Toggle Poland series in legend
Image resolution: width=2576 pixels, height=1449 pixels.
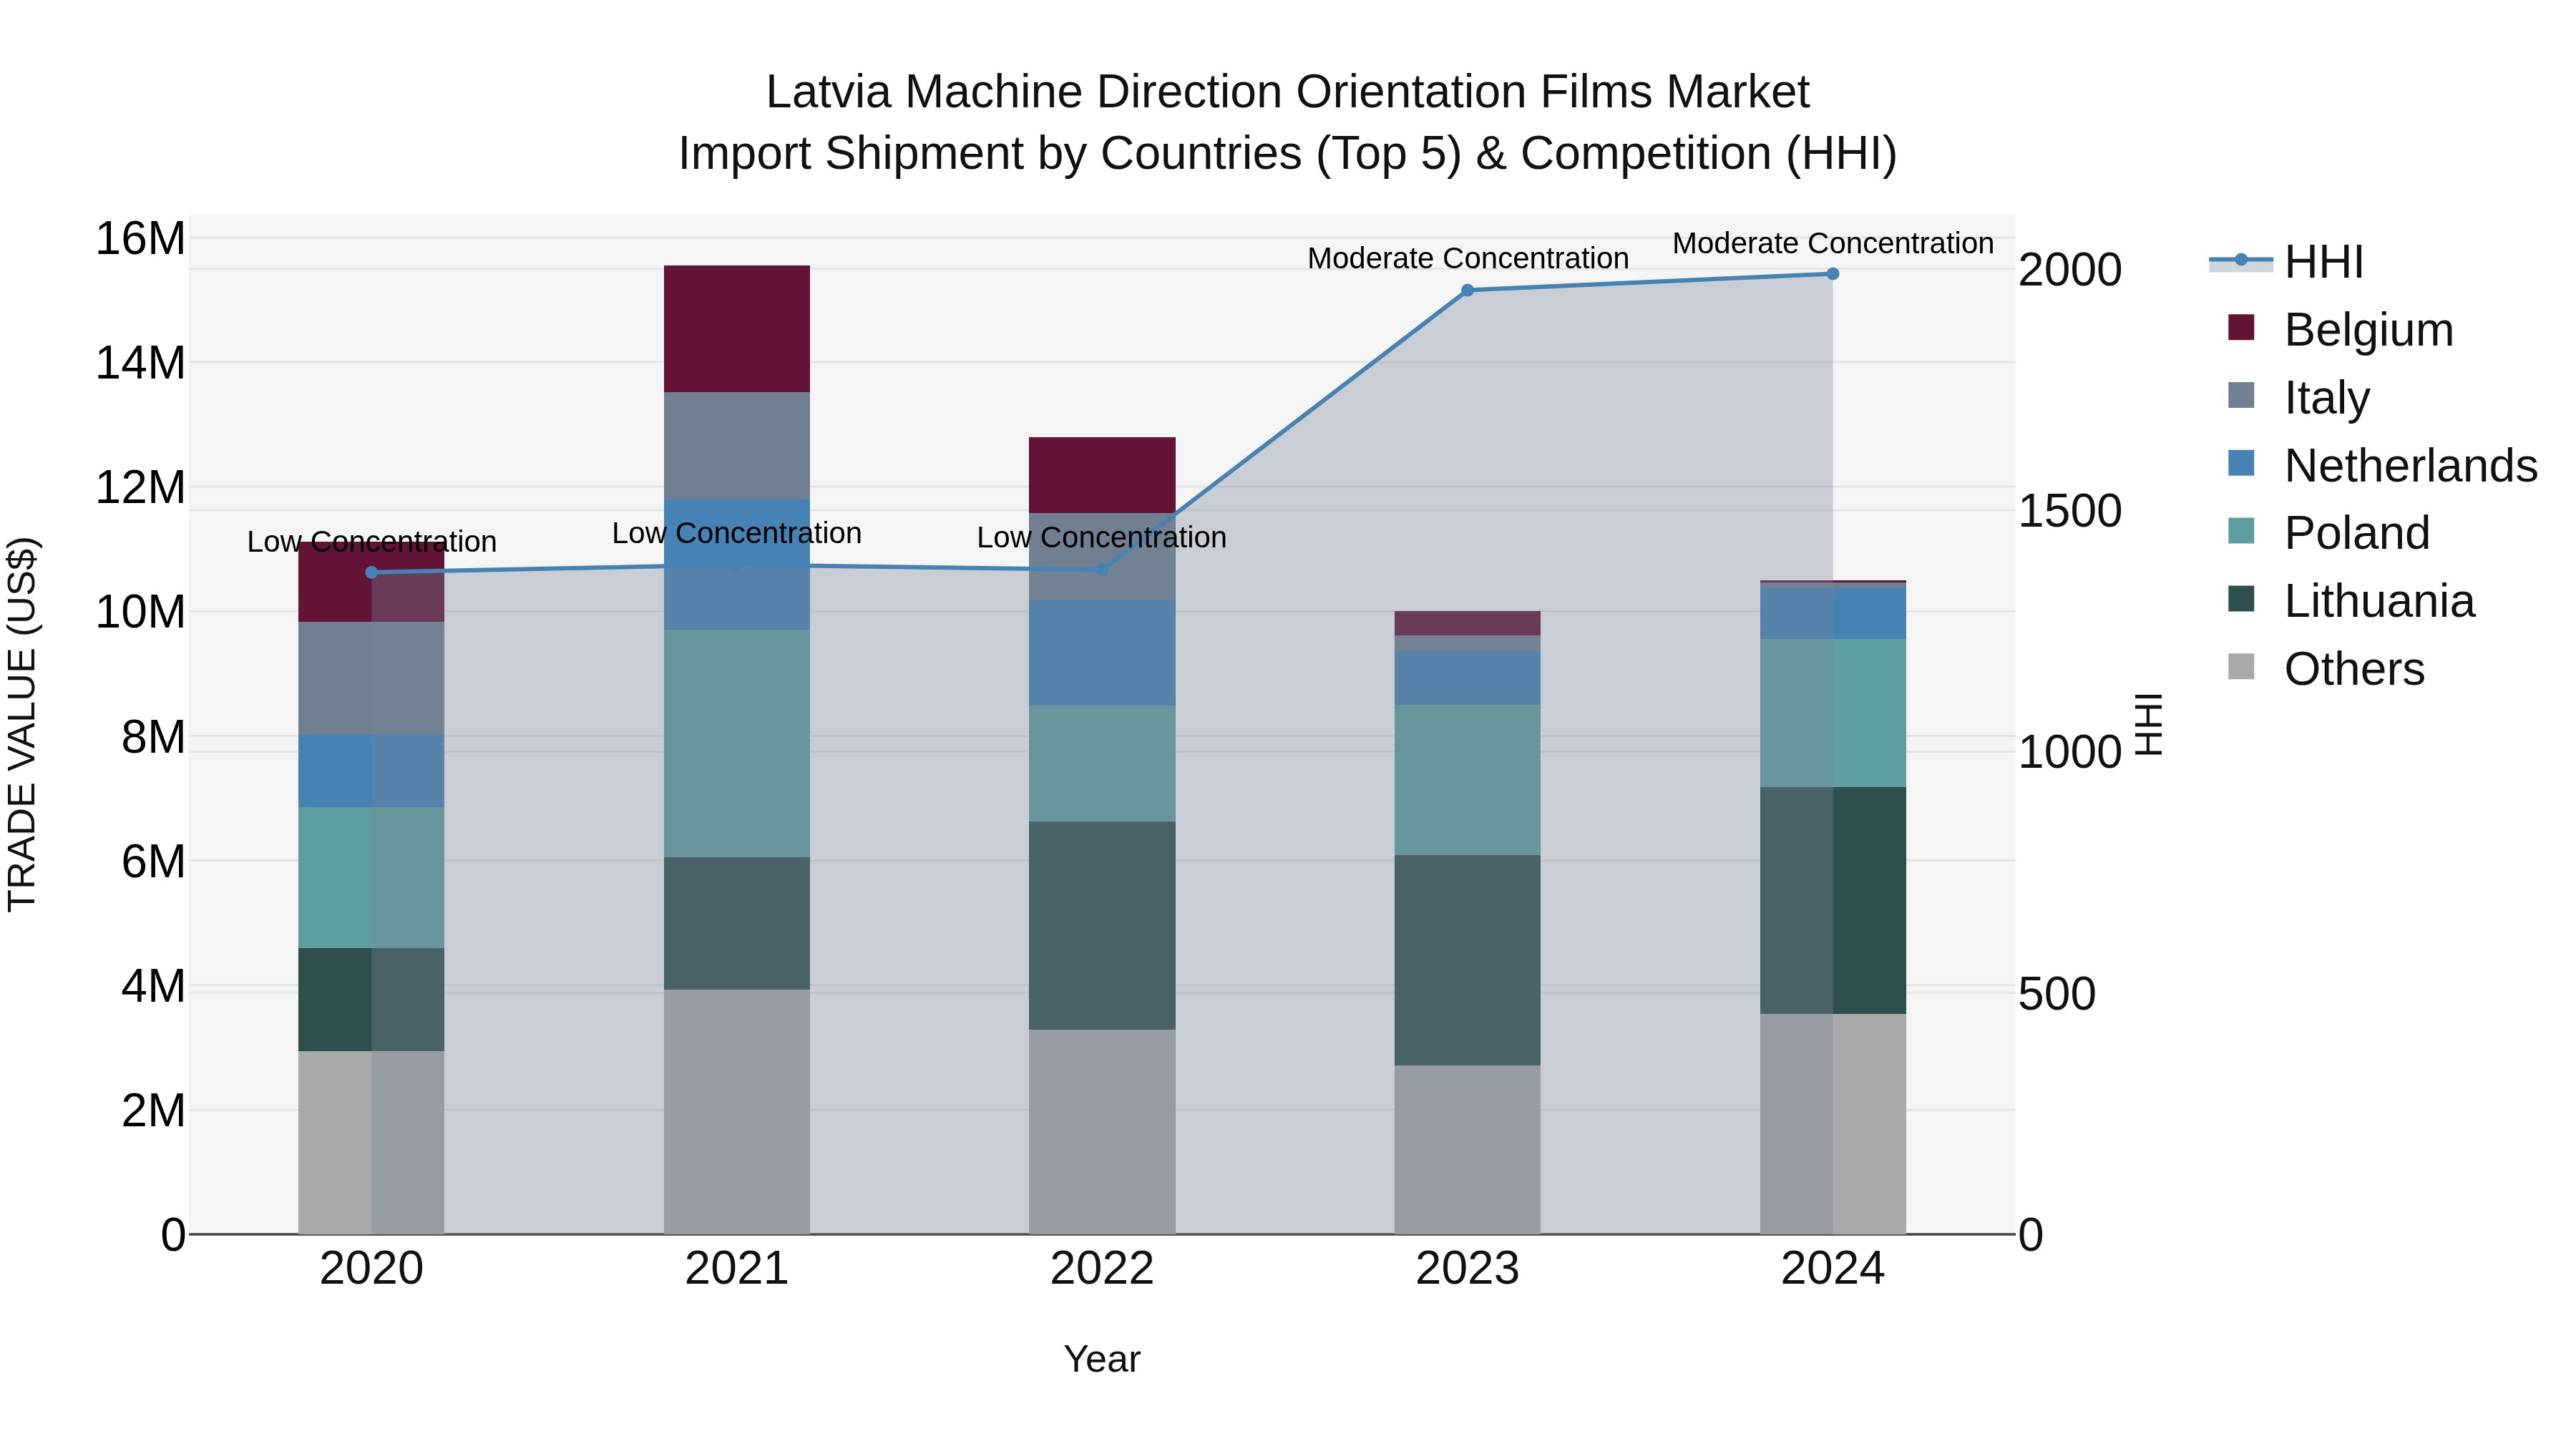[2329, 533]
